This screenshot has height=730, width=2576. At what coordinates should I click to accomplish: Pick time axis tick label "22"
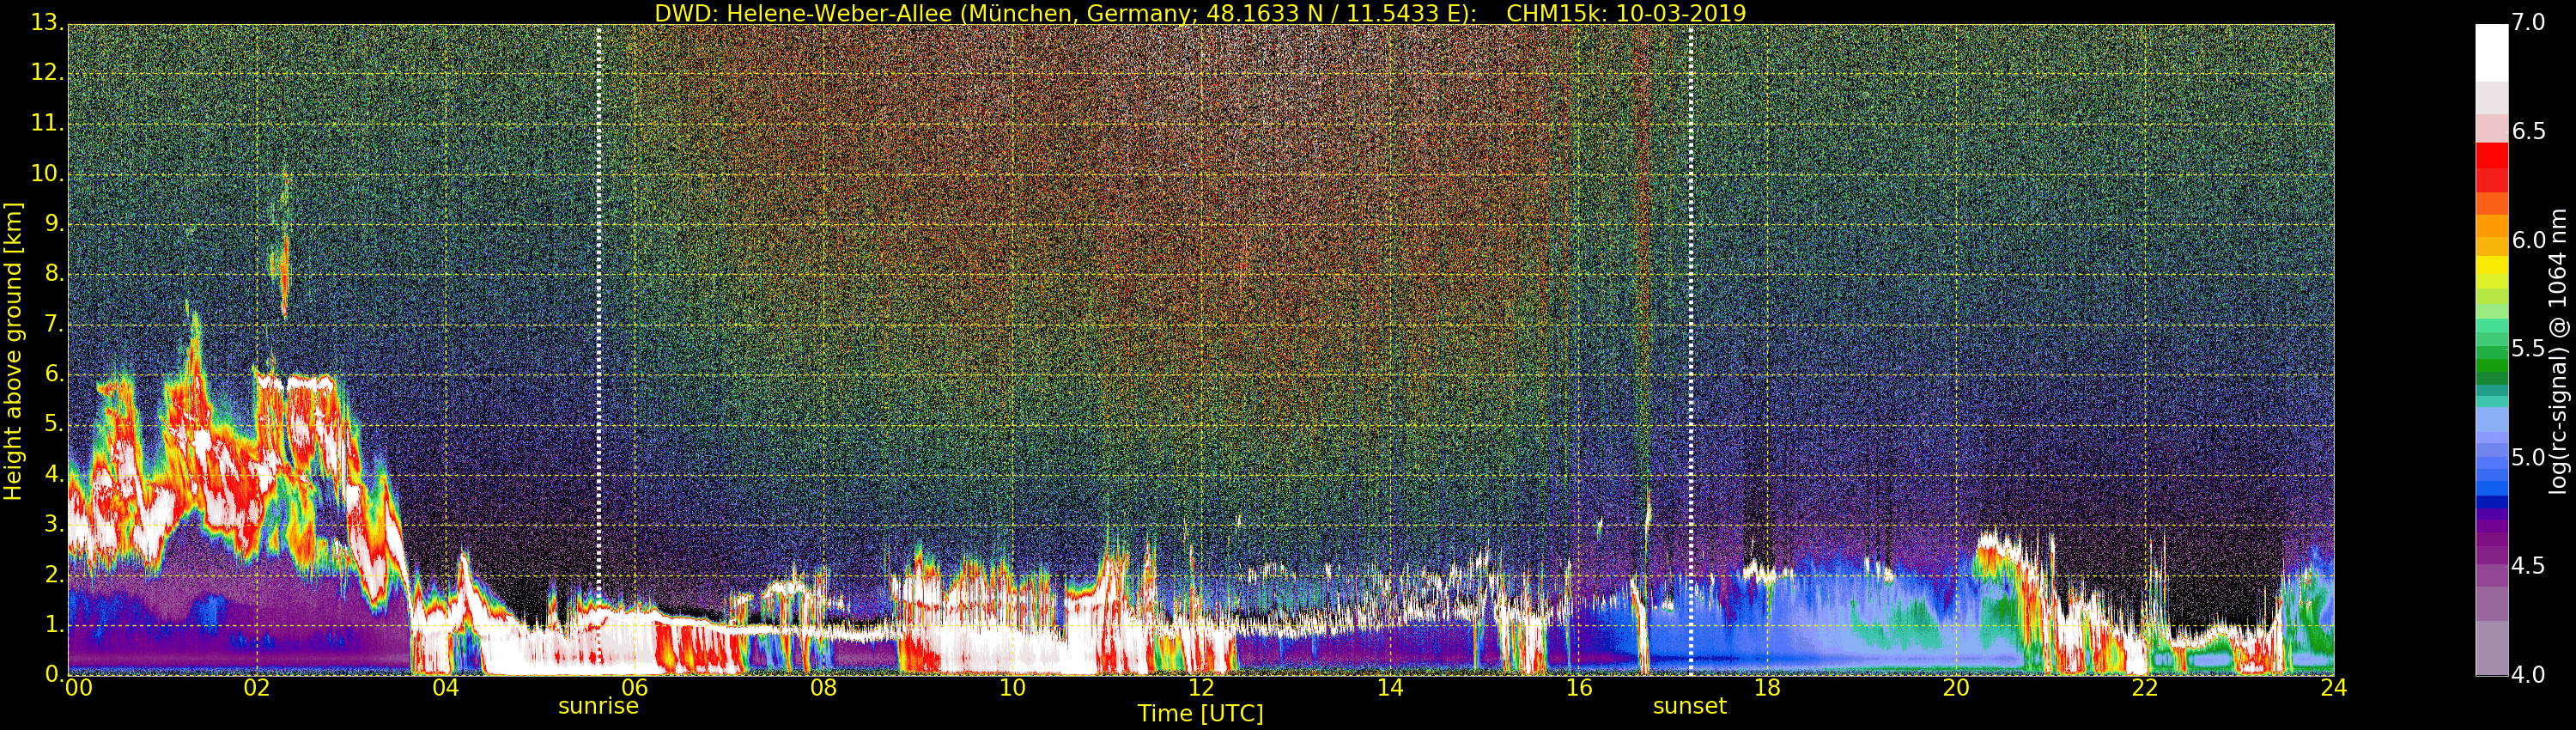pyautogui.click(x=2145, y=688)
